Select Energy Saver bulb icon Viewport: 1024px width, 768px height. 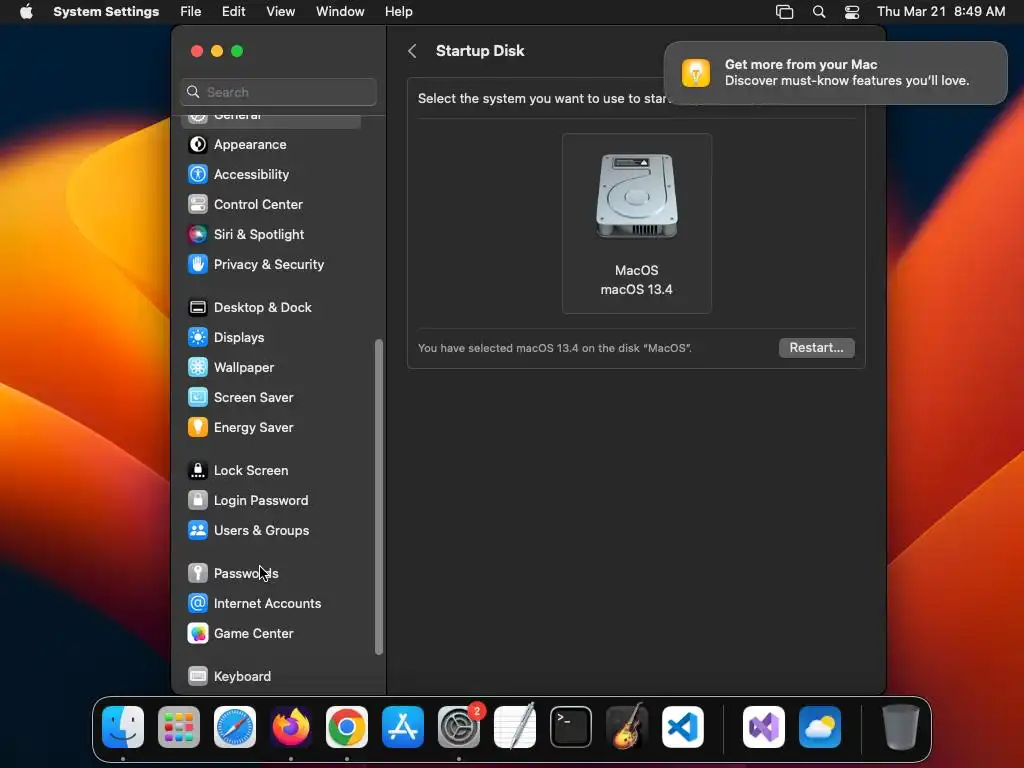click(x=197, y=428)
